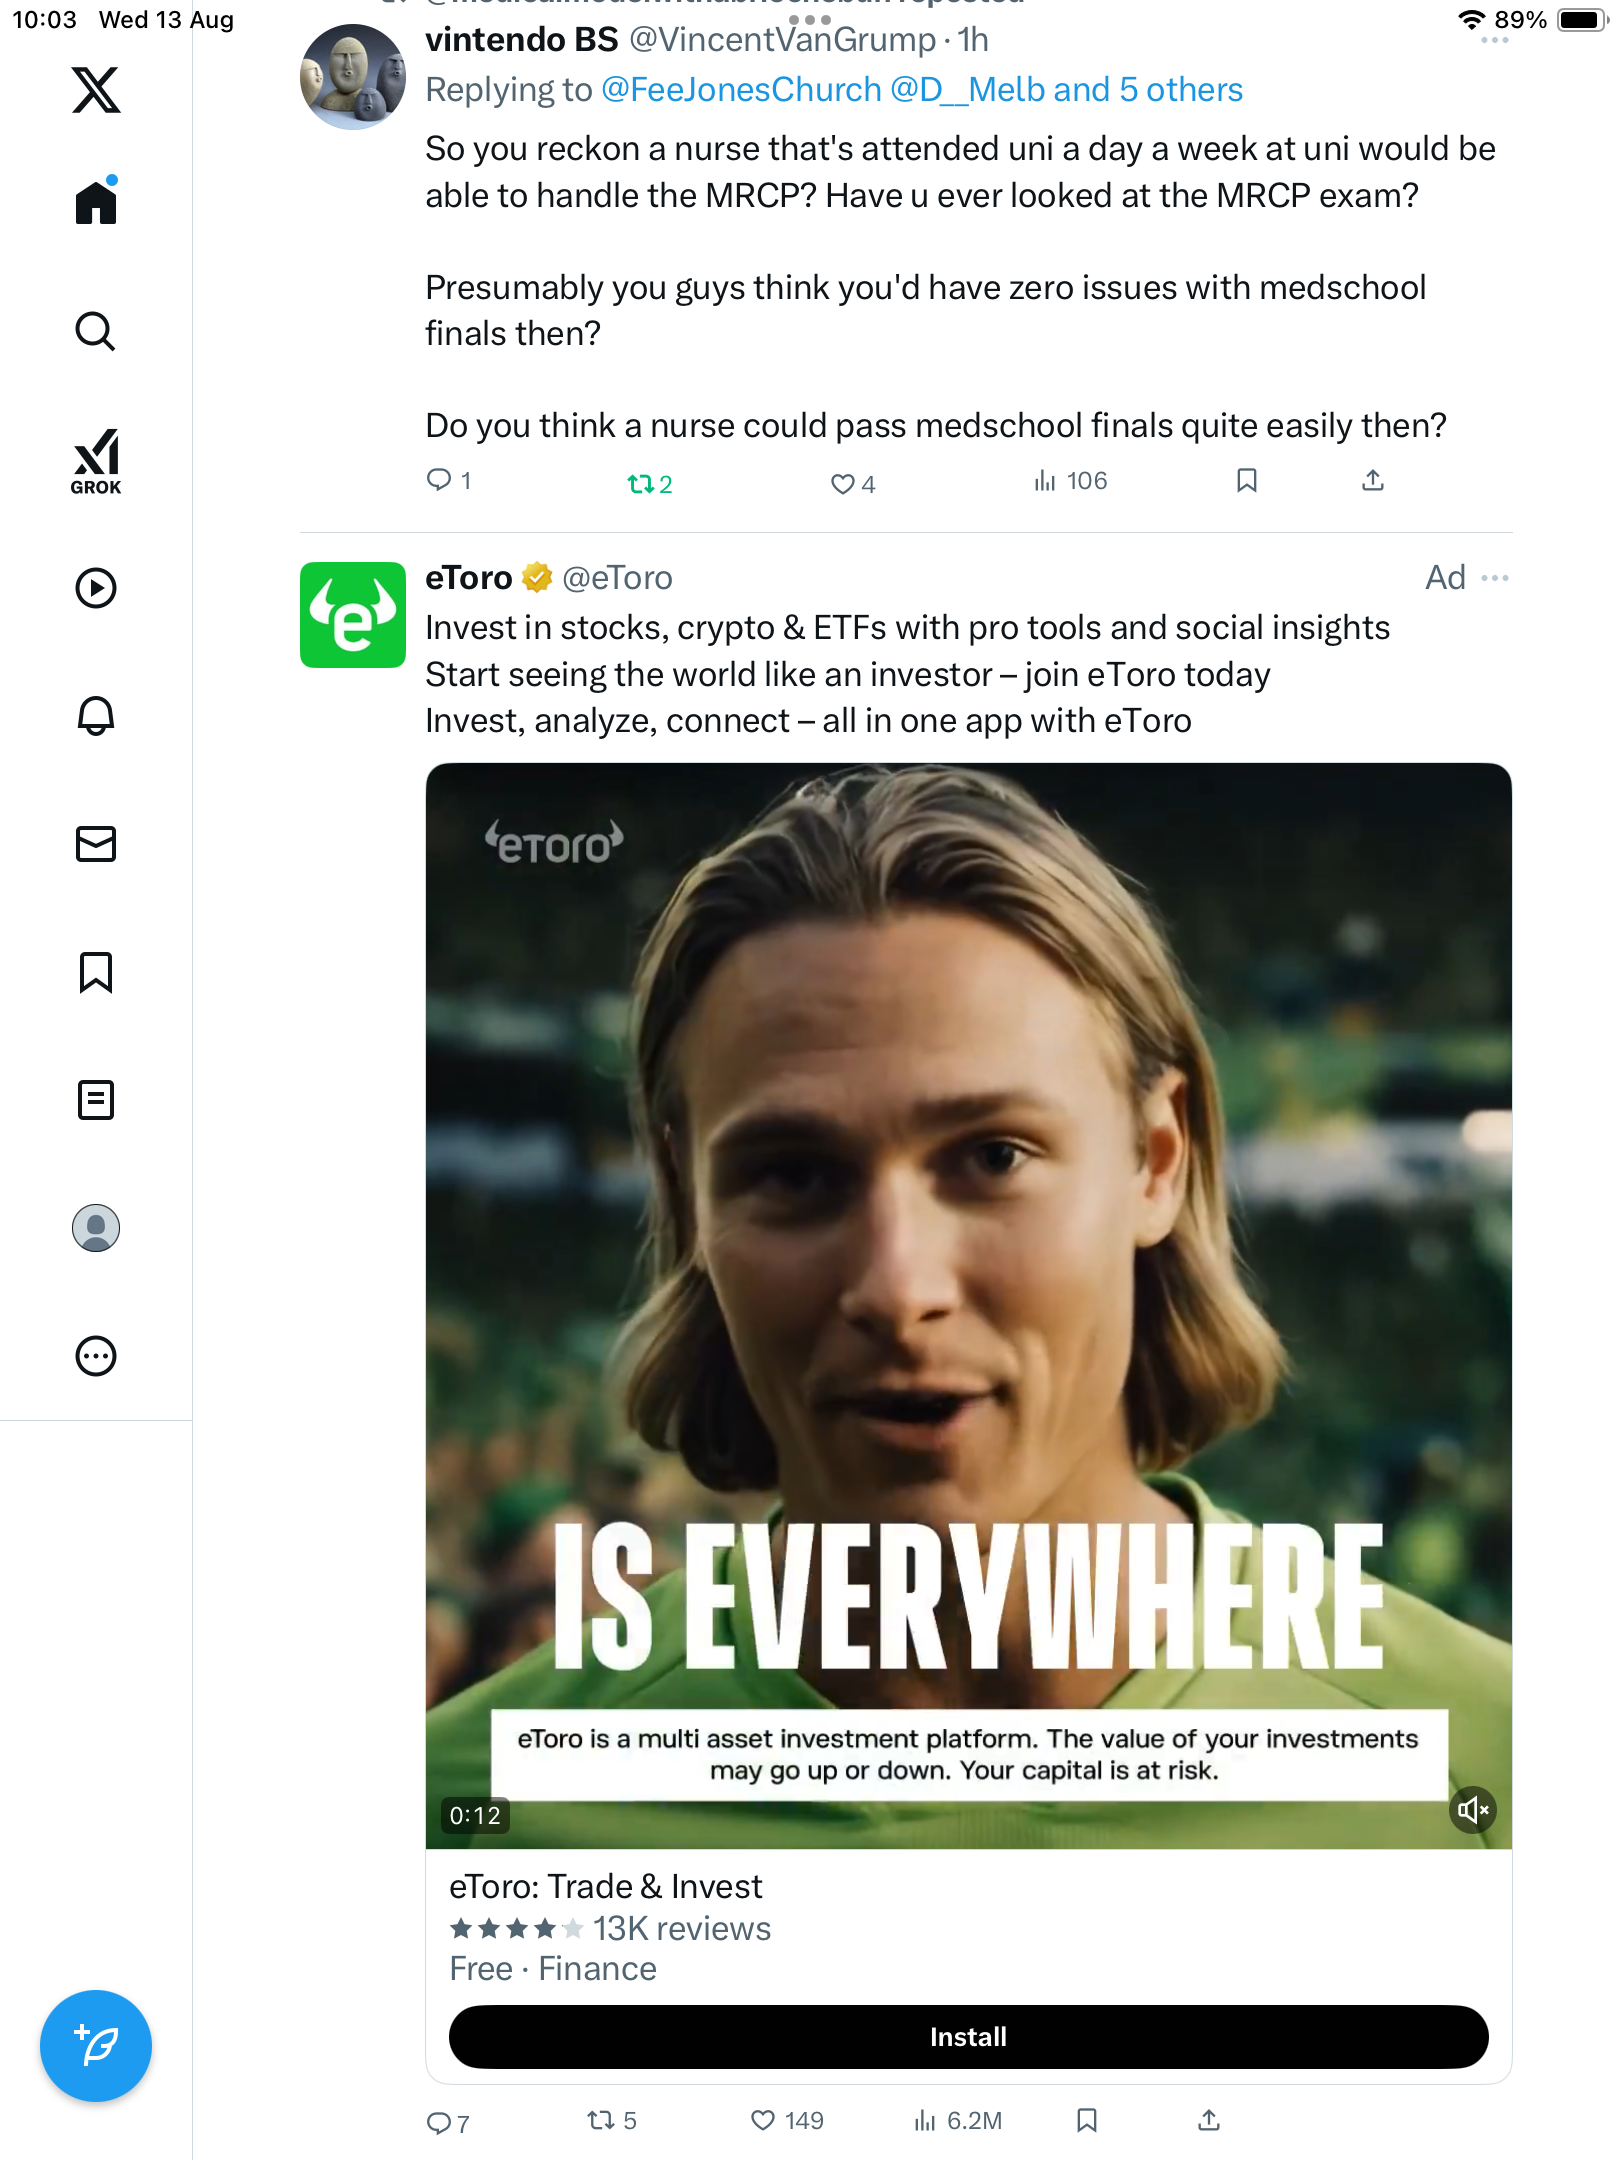Undo repost on vintendo BS tweet
1620x2160 pixels.
[640, 484]
